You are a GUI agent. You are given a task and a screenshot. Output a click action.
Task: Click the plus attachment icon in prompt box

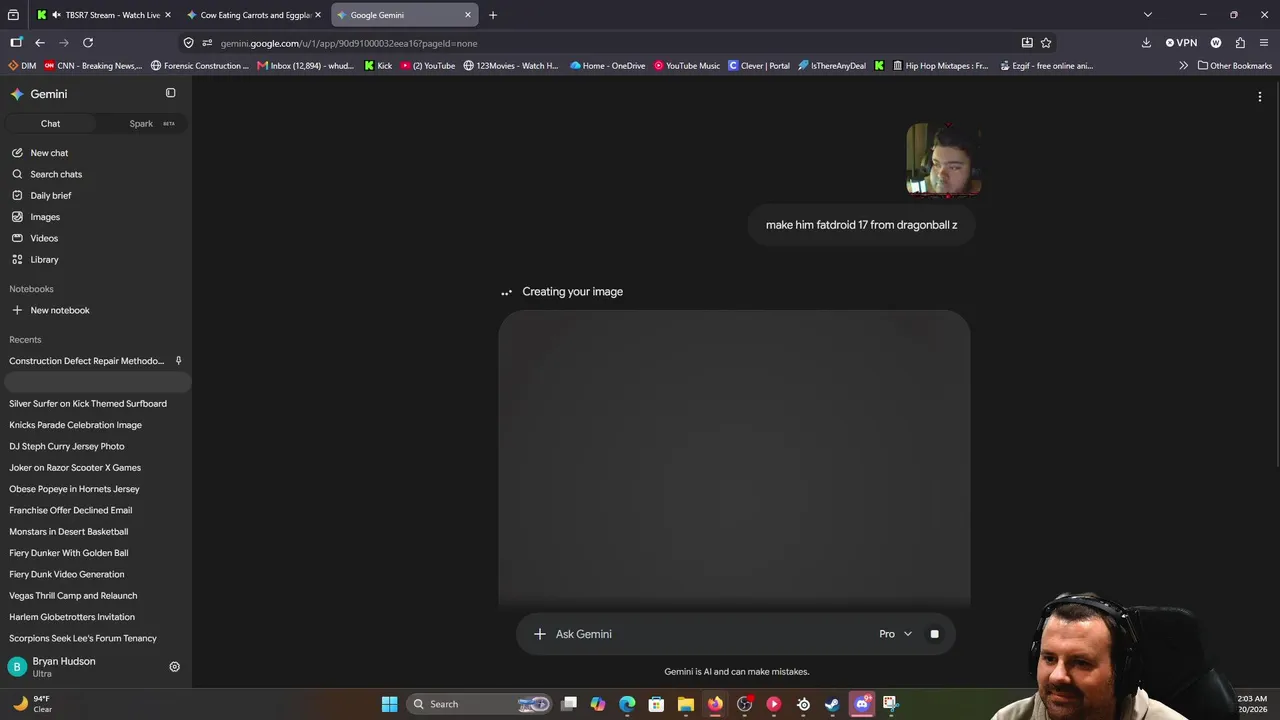(540, 634)
